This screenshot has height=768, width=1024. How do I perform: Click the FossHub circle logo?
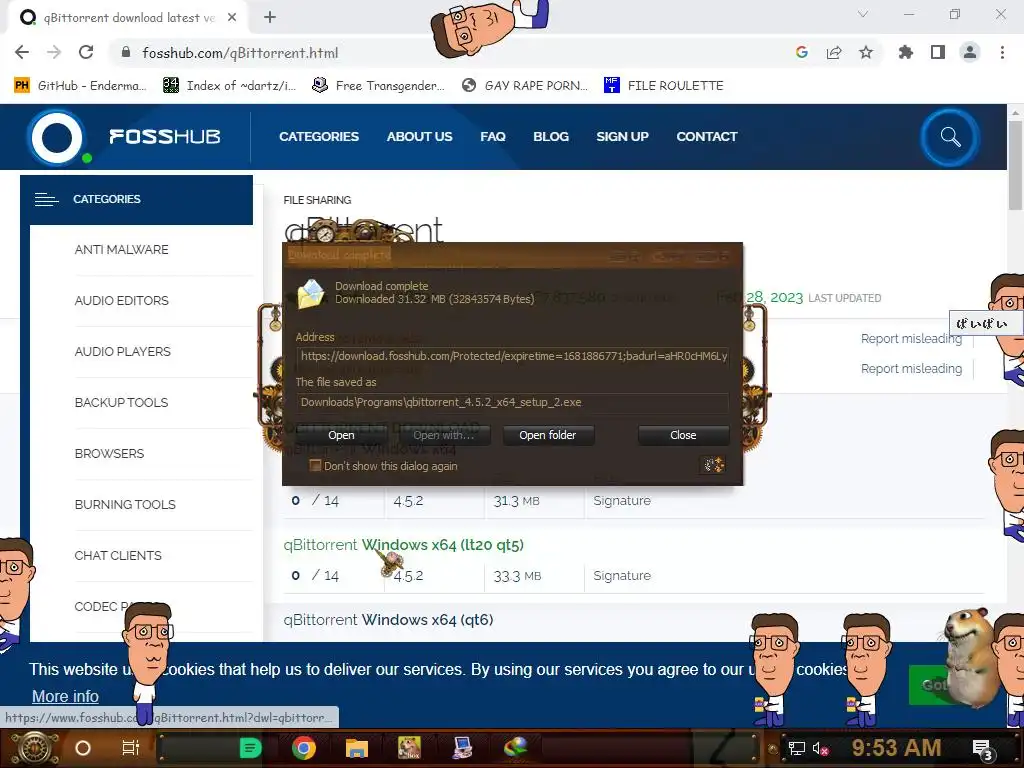point(57,137)
